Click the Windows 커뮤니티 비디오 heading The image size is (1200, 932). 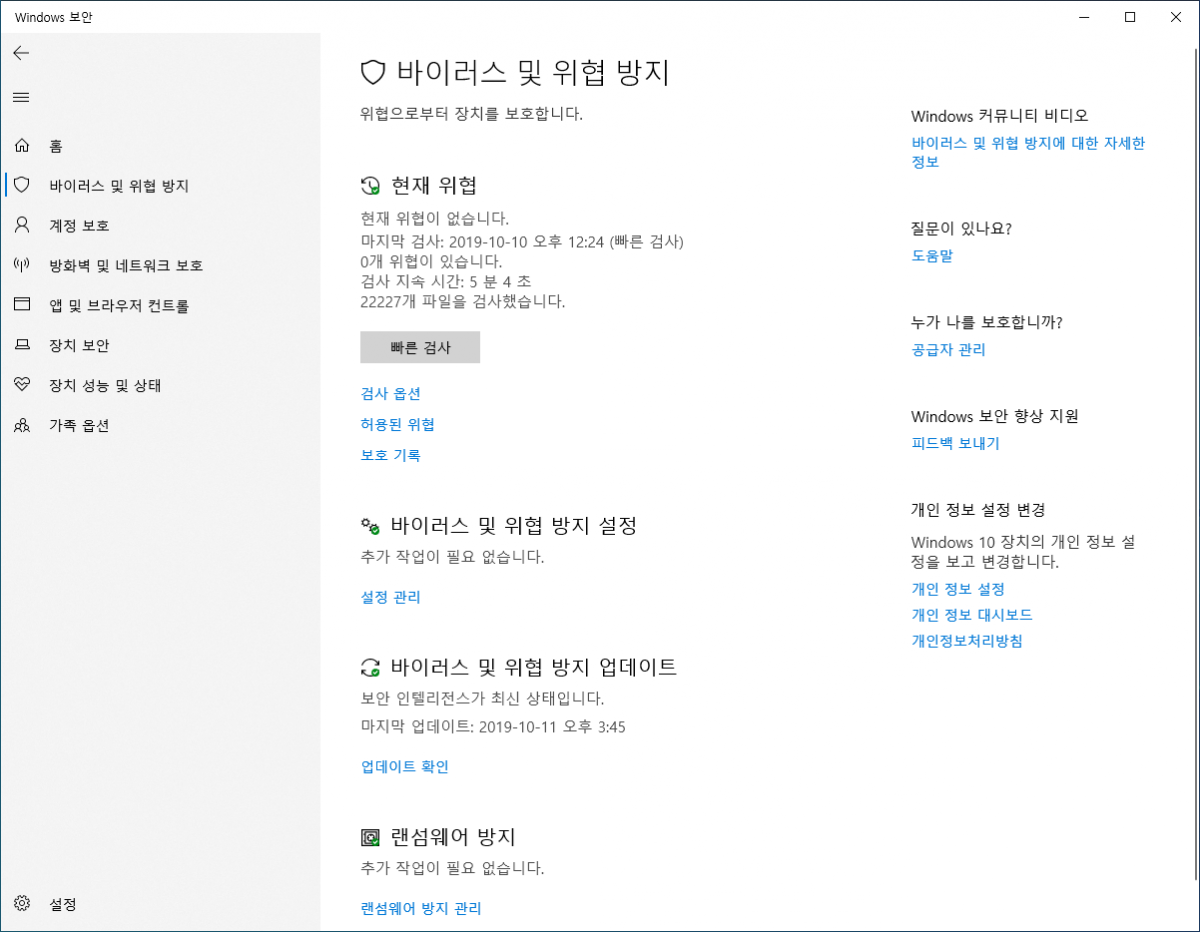coord(1000,116)
